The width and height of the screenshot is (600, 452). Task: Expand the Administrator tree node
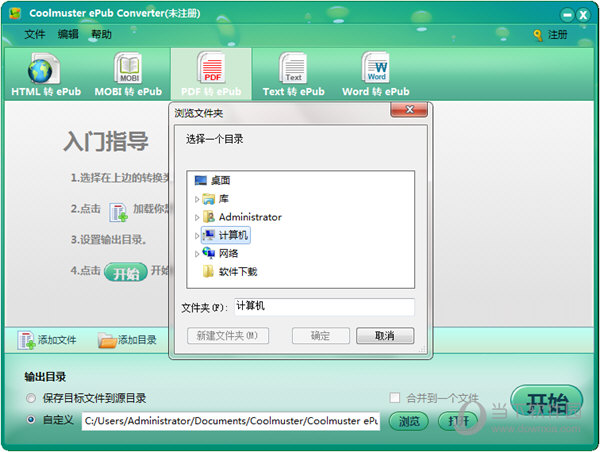point(197,217)
